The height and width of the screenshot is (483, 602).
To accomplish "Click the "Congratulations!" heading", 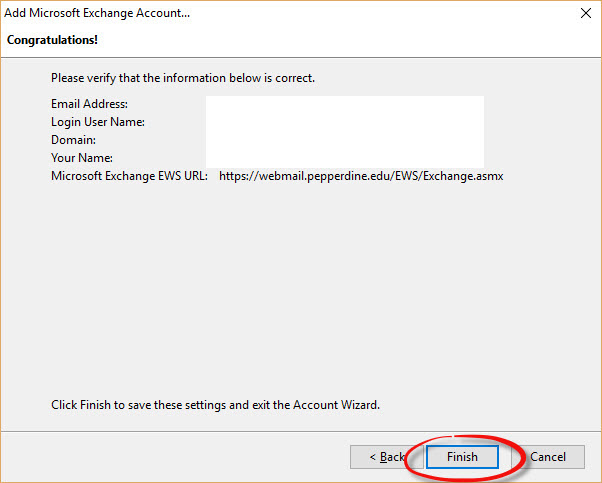I will pyautogui.click(x=53, y=40).
